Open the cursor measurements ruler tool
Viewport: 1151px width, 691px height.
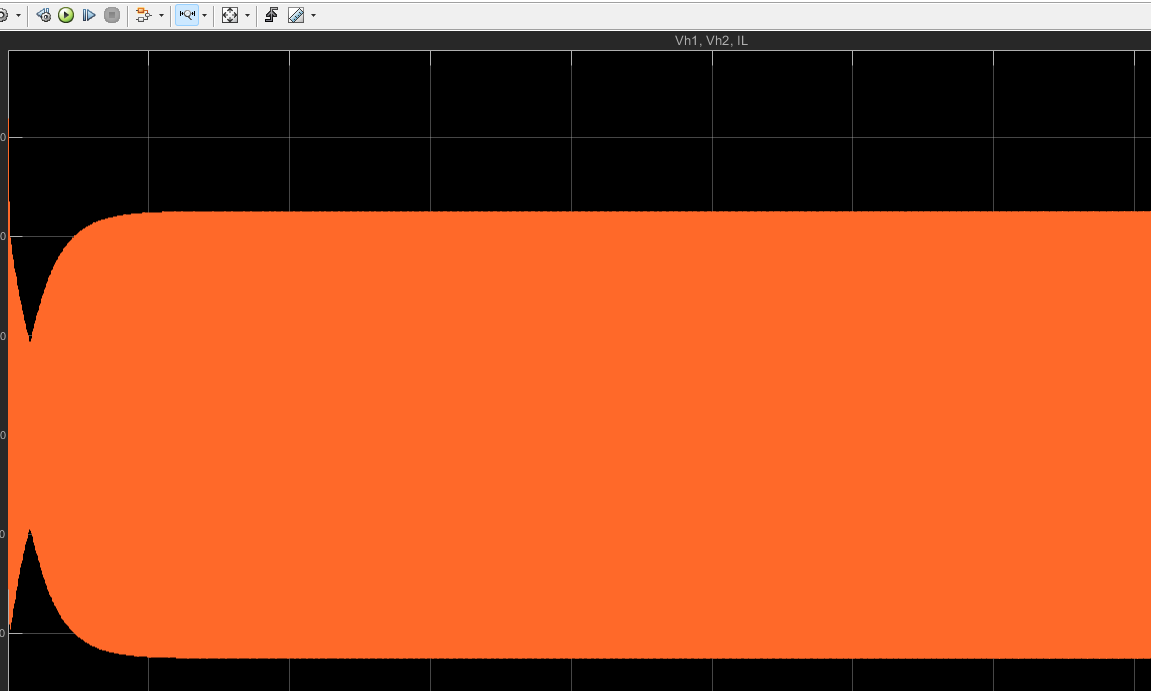point(296,15)
